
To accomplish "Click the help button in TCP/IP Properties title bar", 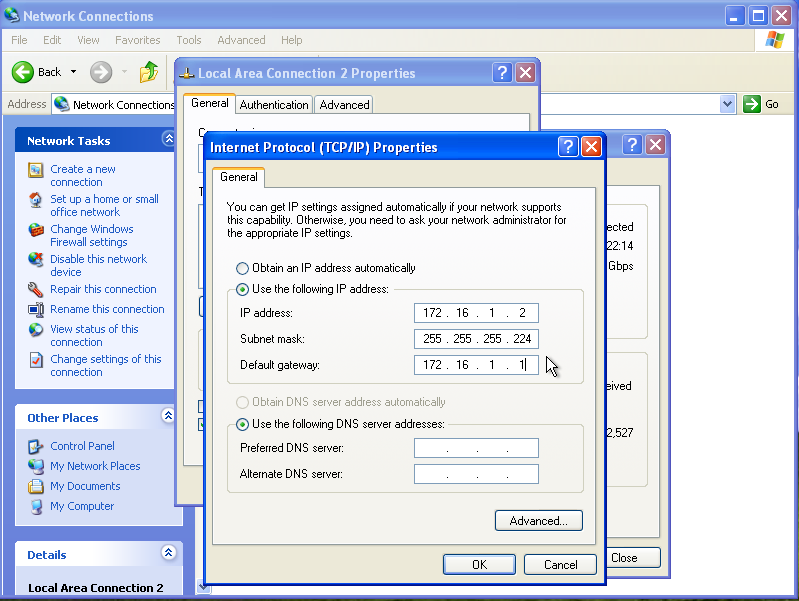I will [568, 147].
